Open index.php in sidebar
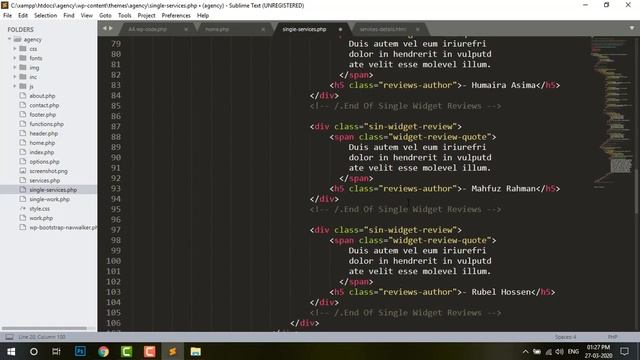This screenshot has width=640, height=360. pyautogui.click(x=42, y=152)
